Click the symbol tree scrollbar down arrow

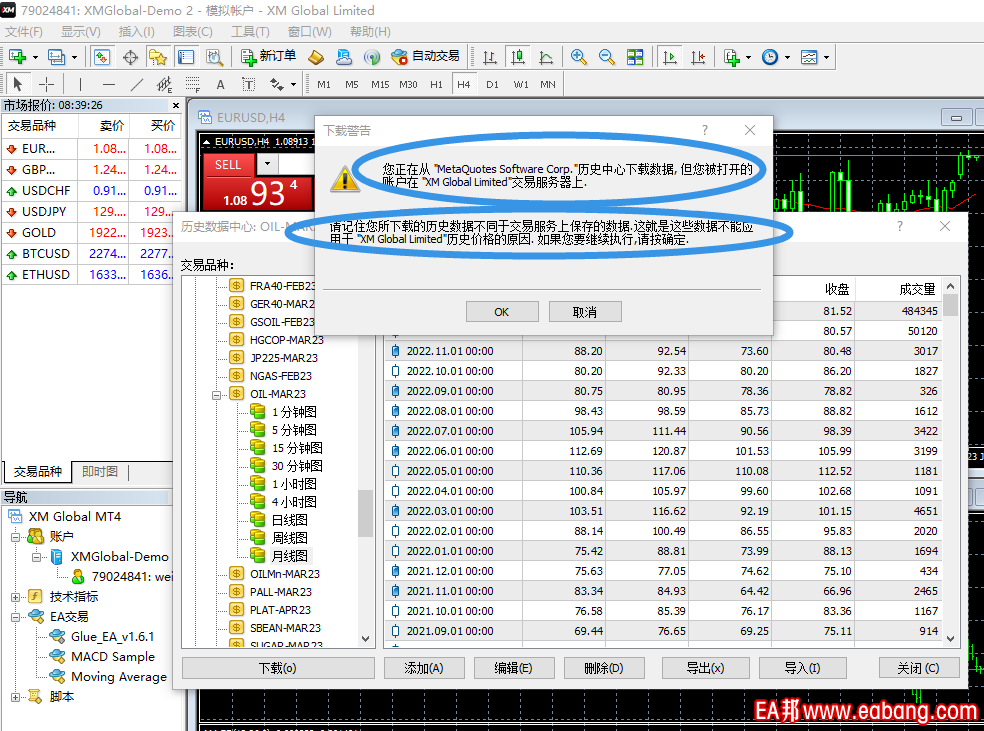click(x=366, y=639)
